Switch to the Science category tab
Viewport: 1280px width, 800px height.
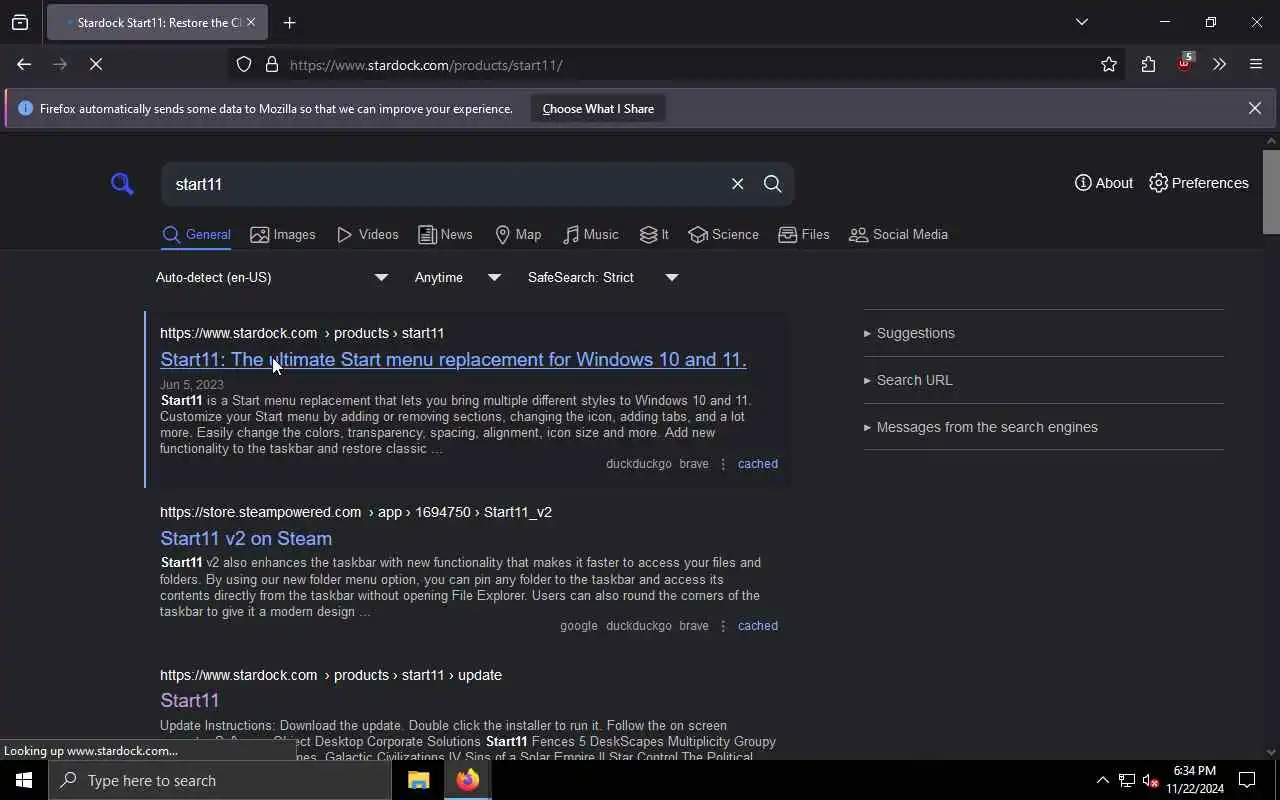pos(723,235)
